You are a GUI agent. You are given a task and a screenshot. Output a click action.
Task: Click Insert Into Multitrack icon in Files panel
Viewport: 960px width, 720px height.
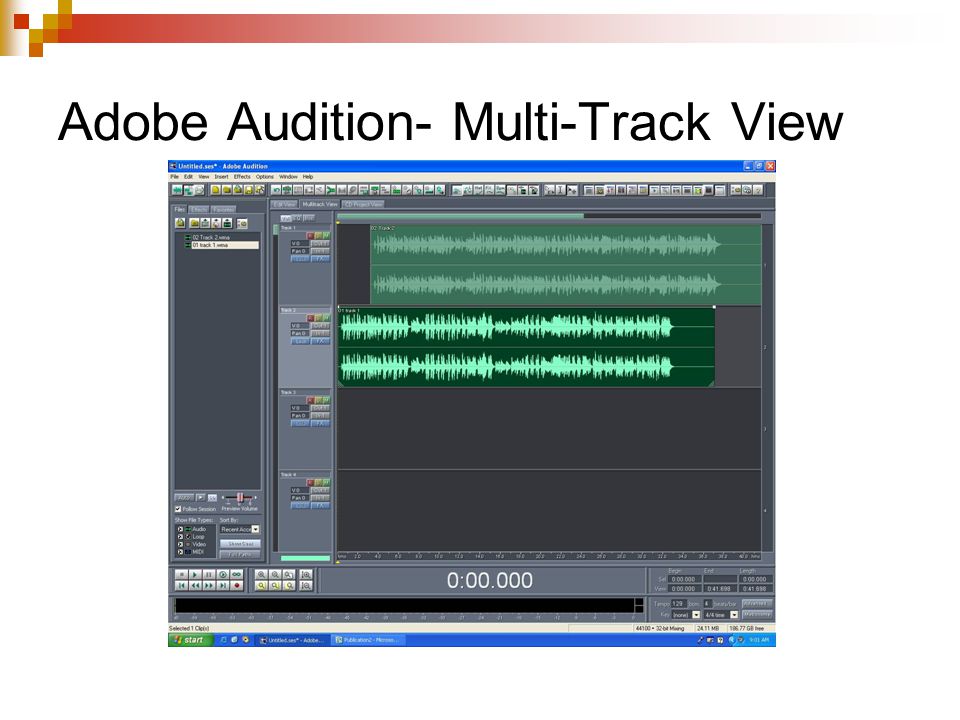(205, 223)
